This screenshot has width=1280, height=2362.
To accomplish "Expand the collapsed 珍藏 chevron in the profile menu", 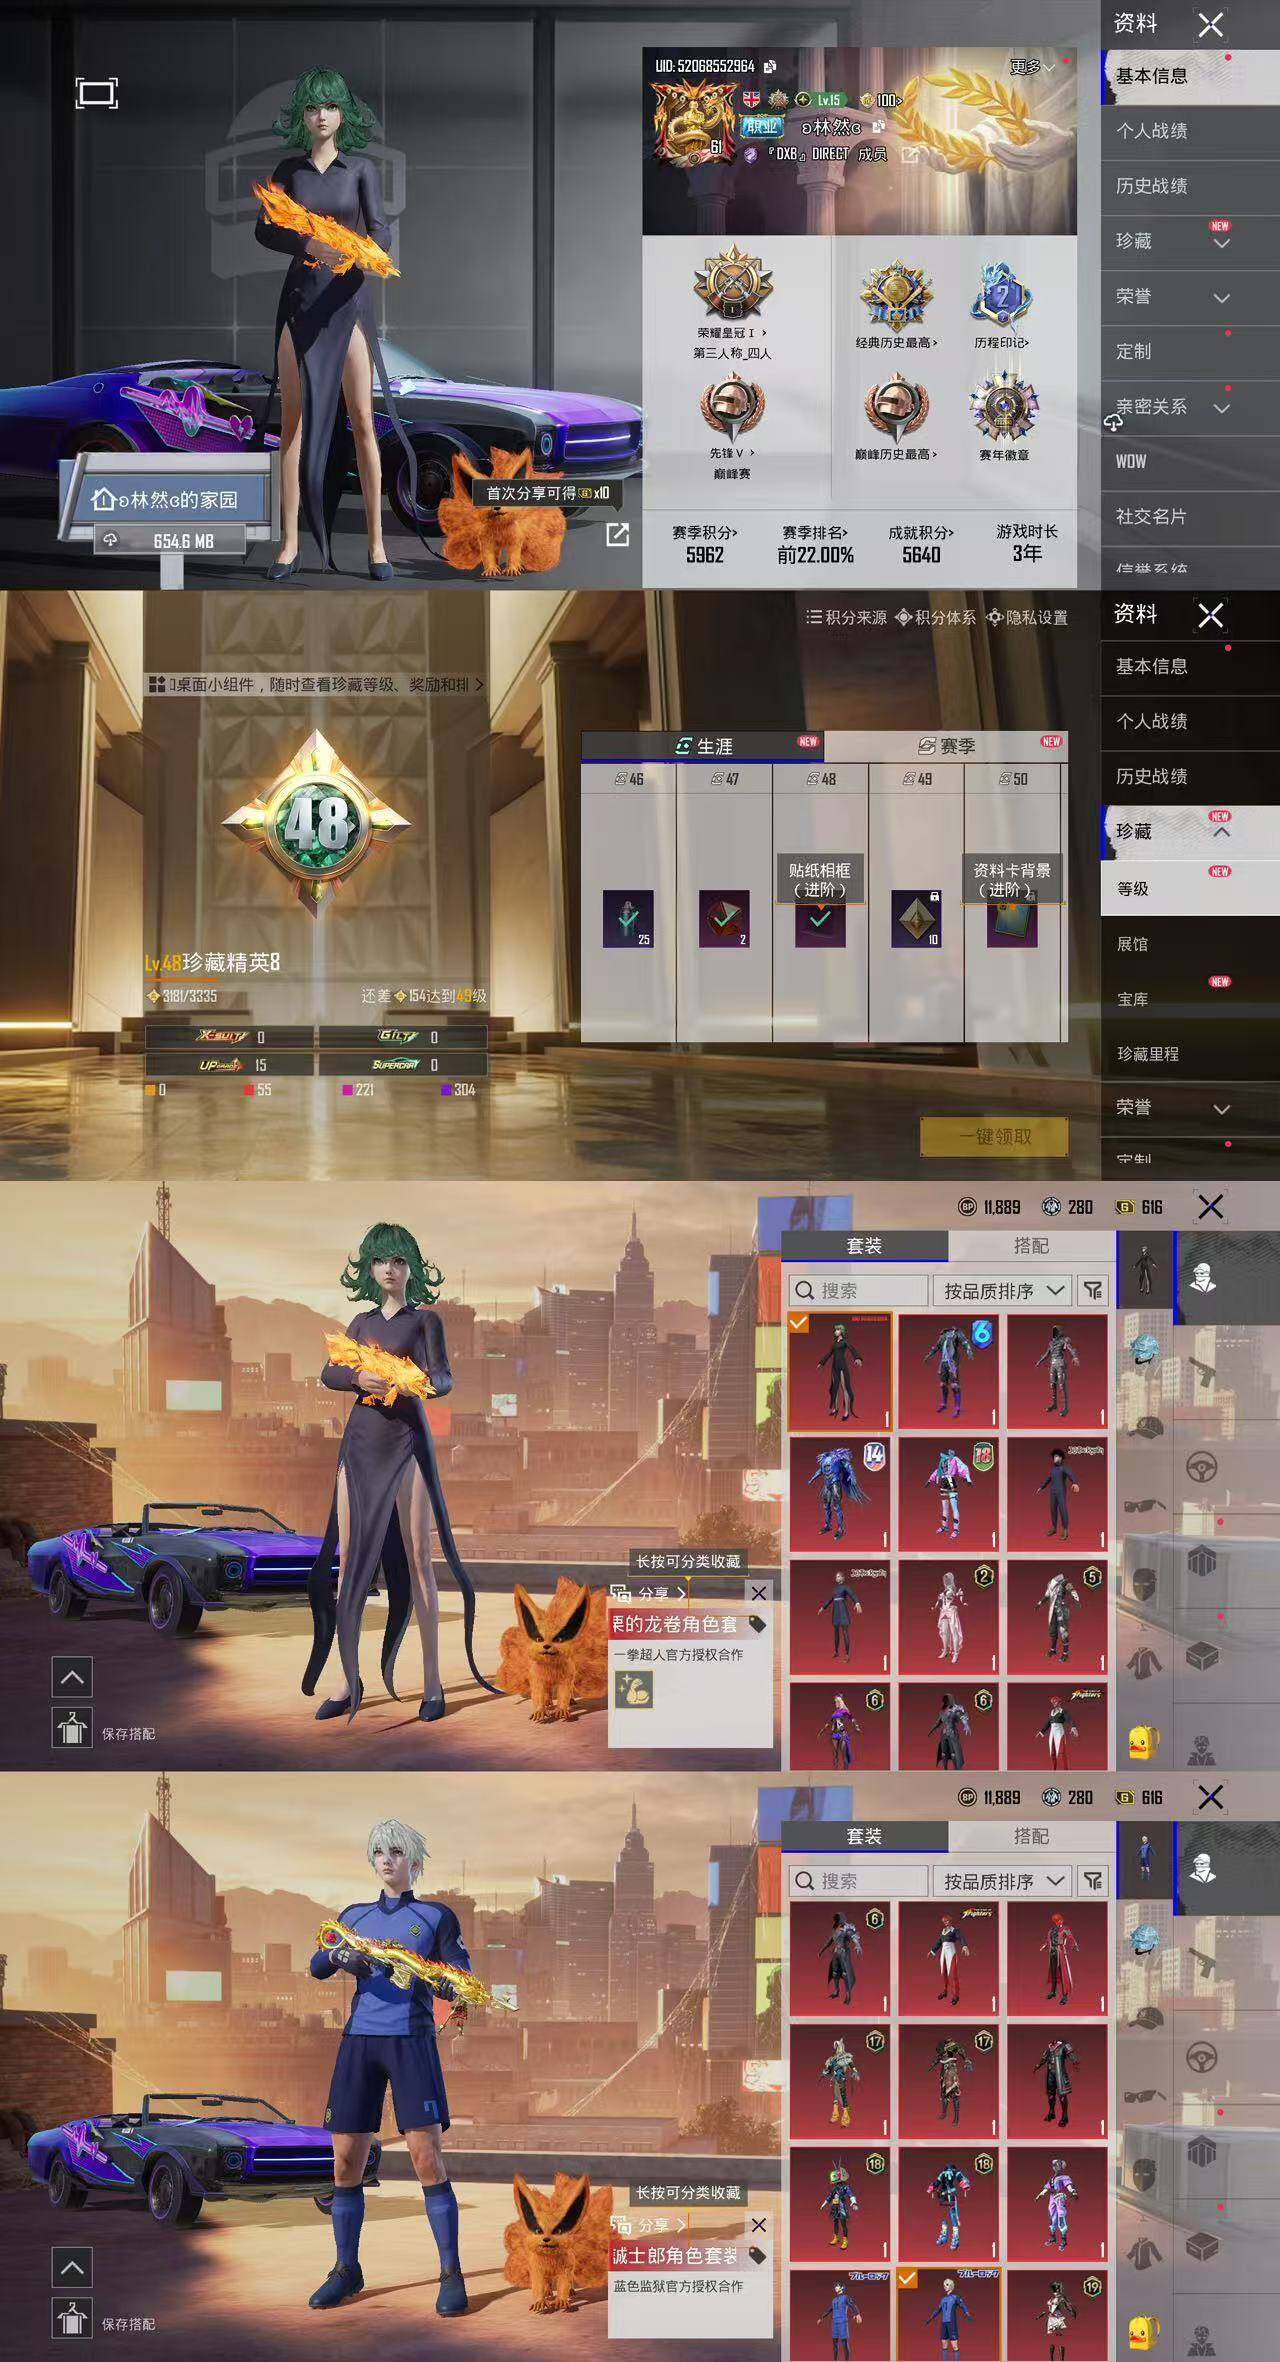I will 1221,242.
